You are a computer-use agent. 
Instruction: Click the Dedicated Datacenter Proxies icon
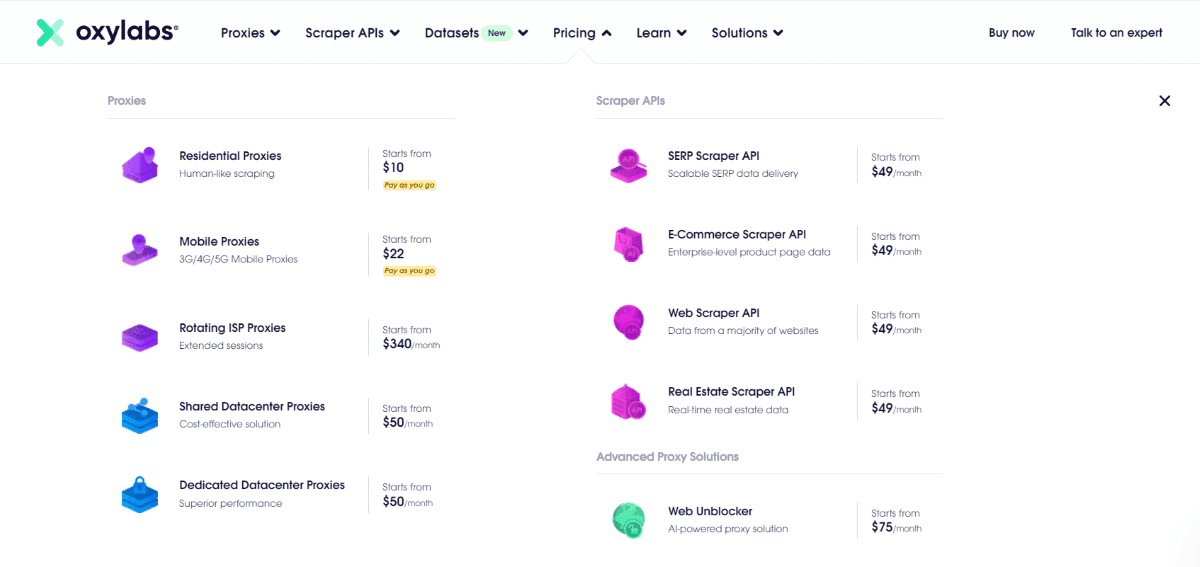click(x=140, y=494)
